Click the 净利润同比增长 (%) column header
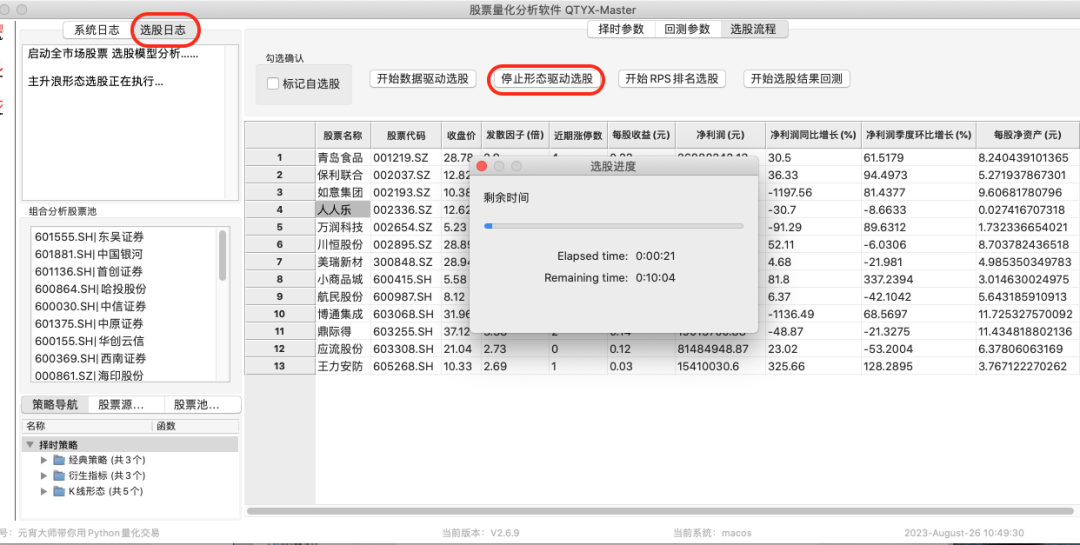 813,135
